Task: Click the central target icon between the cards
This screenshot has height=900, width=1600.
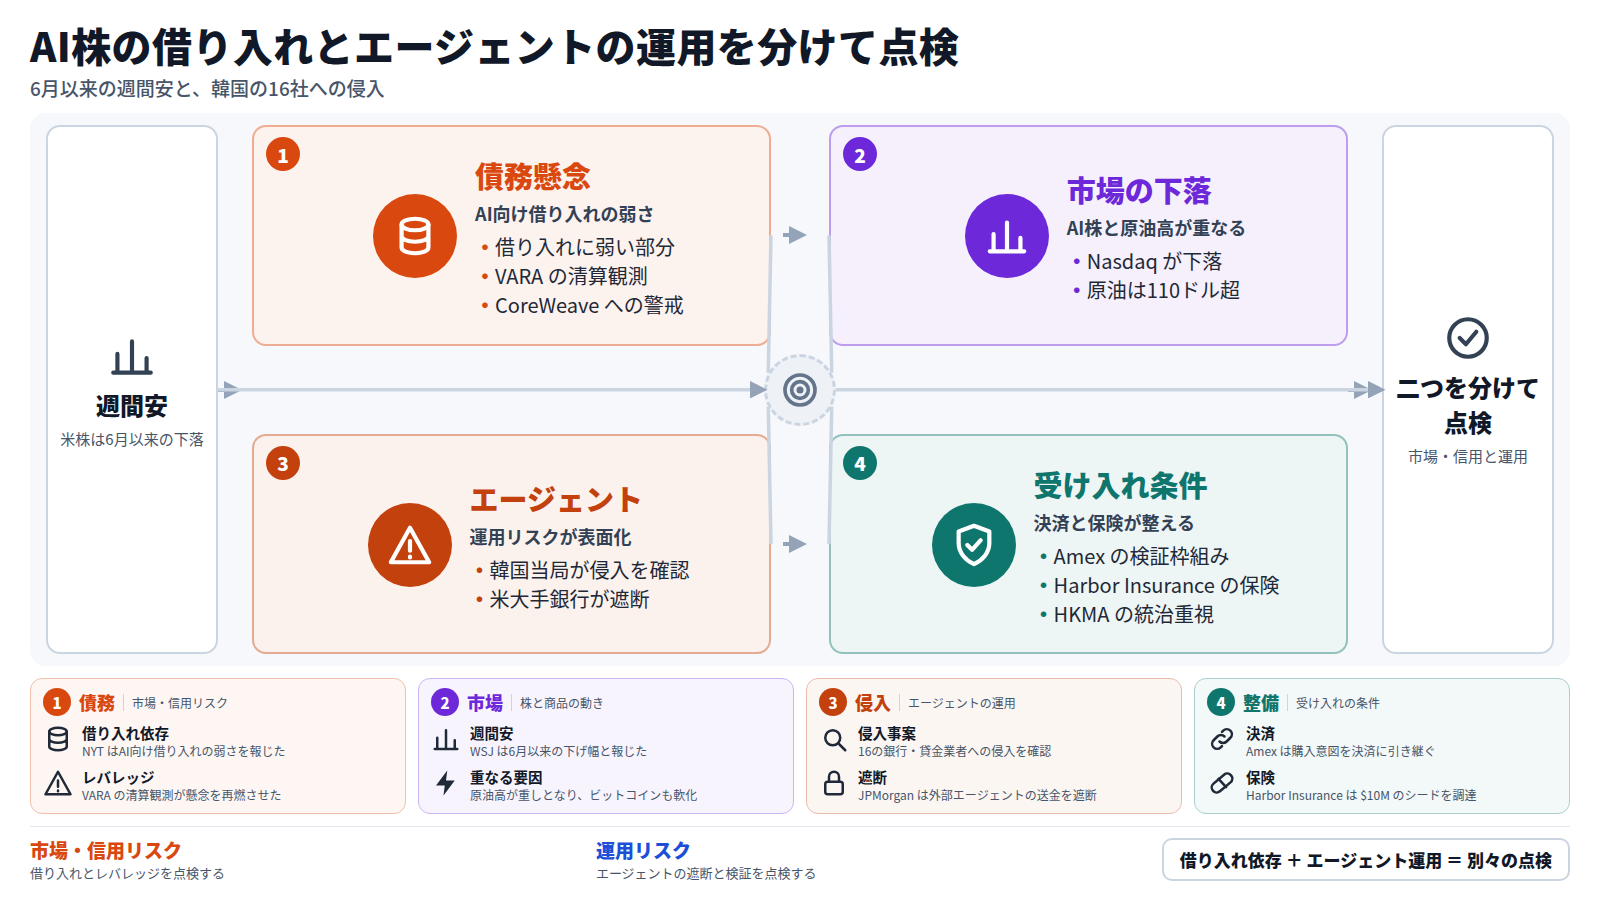Action: pos(800,390)
